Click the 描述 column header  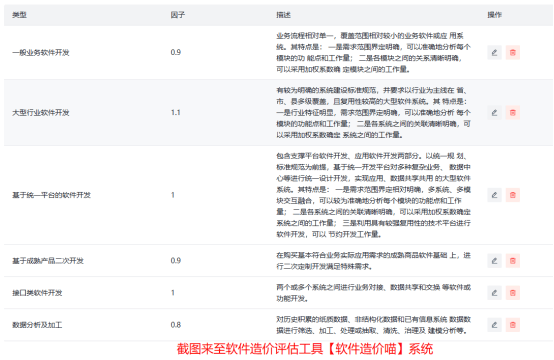point(283,15)
